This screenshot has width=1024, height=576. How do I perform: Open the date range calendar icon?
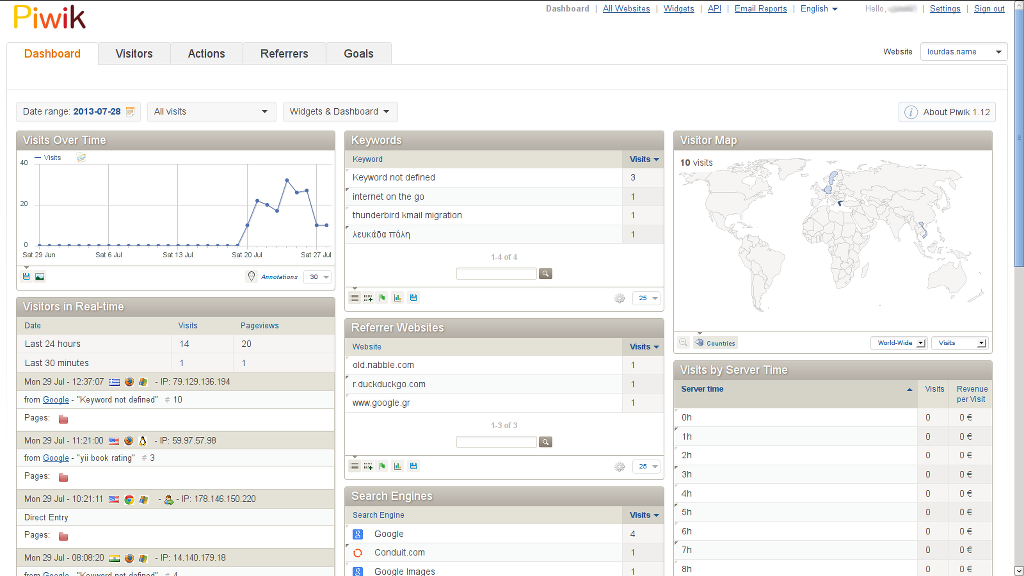tap(130, 112)
